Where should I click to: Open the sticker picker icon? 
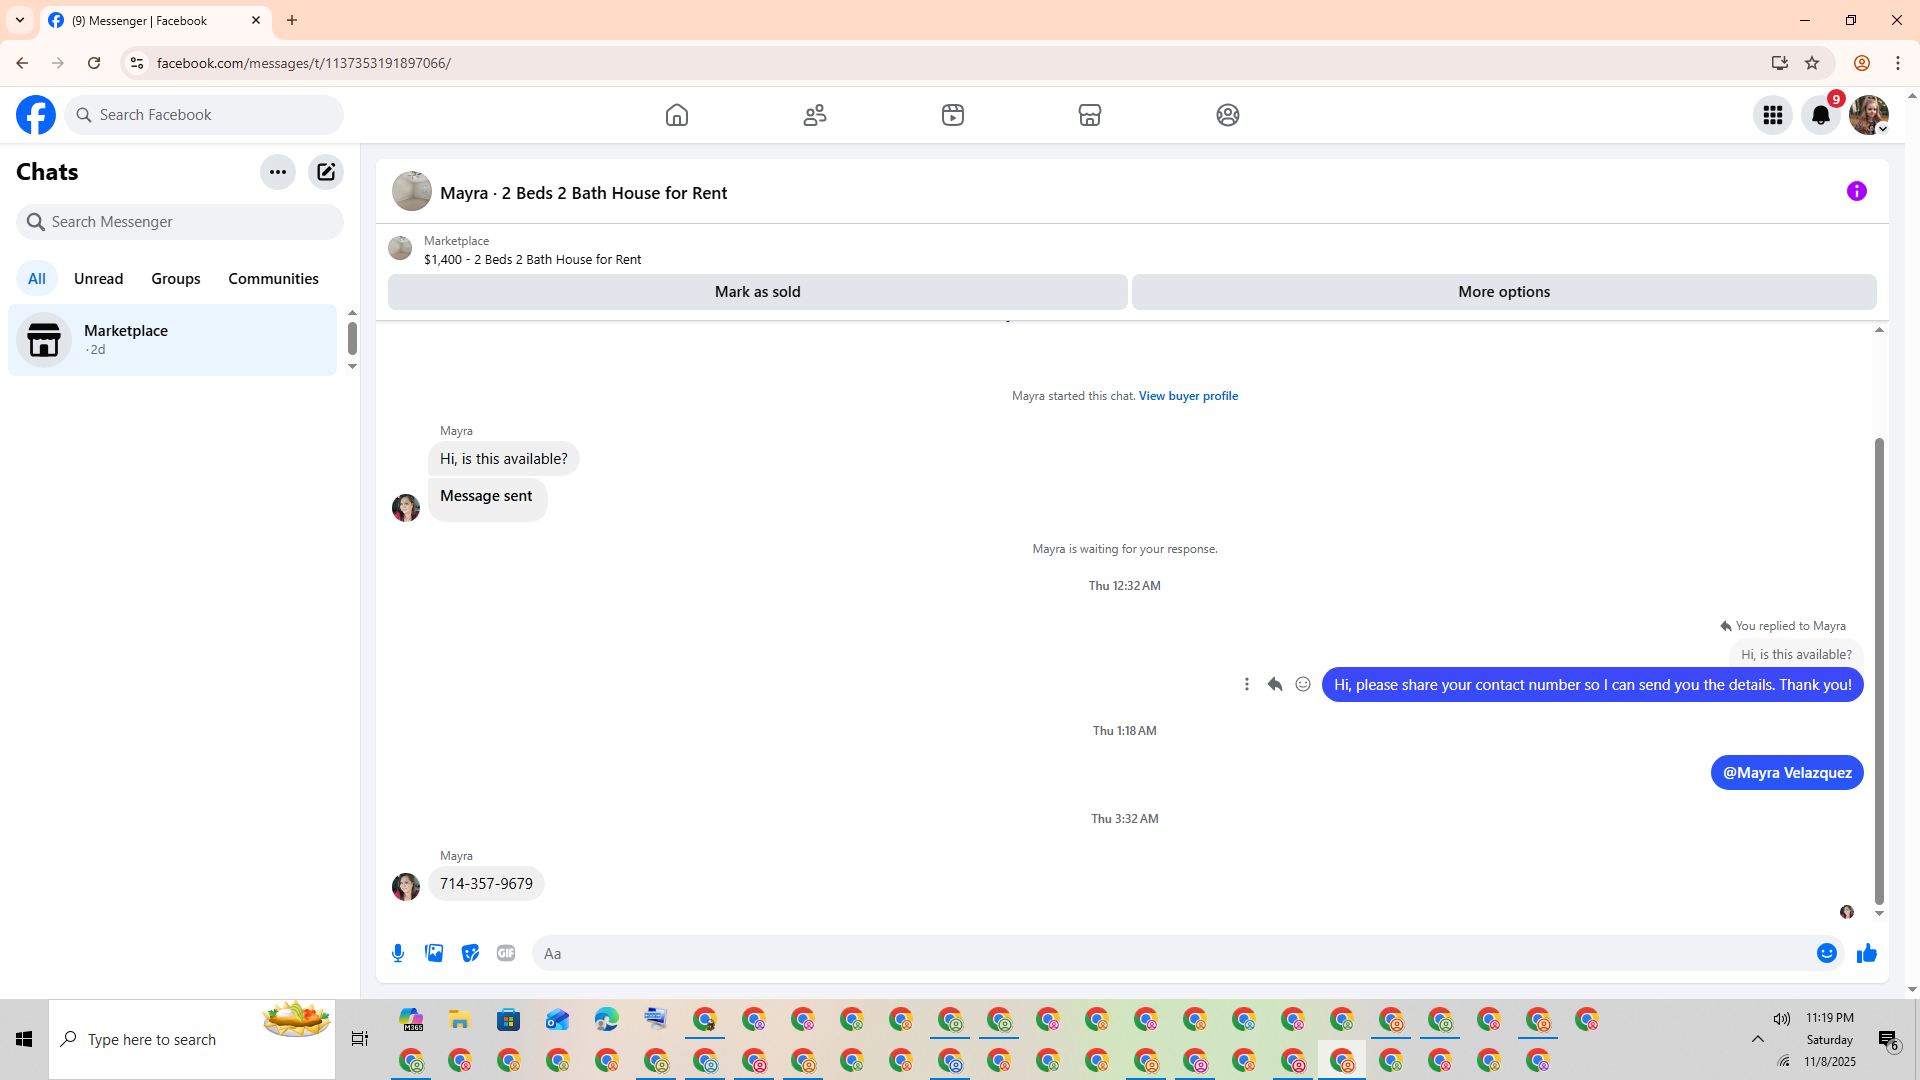click(x=470, y=953)
